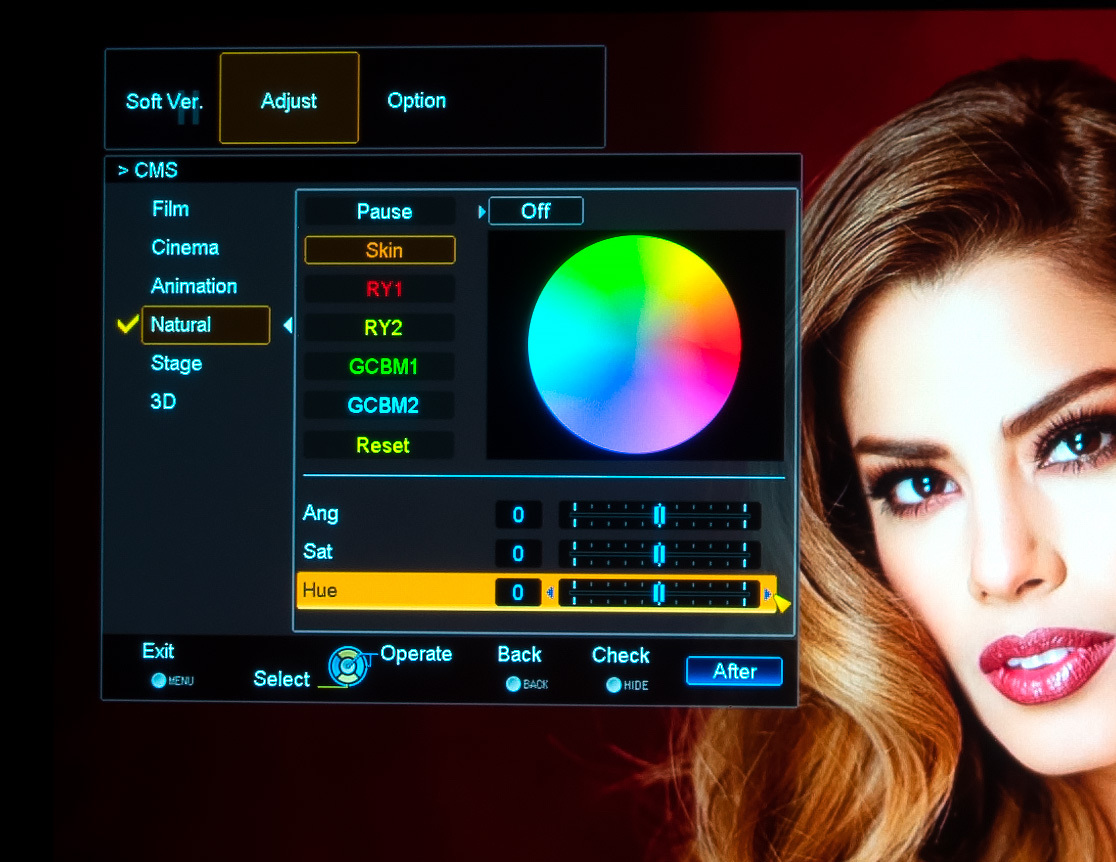Select the Adjust tab
The image size is (1116, 862).
[x=289, y=98]
